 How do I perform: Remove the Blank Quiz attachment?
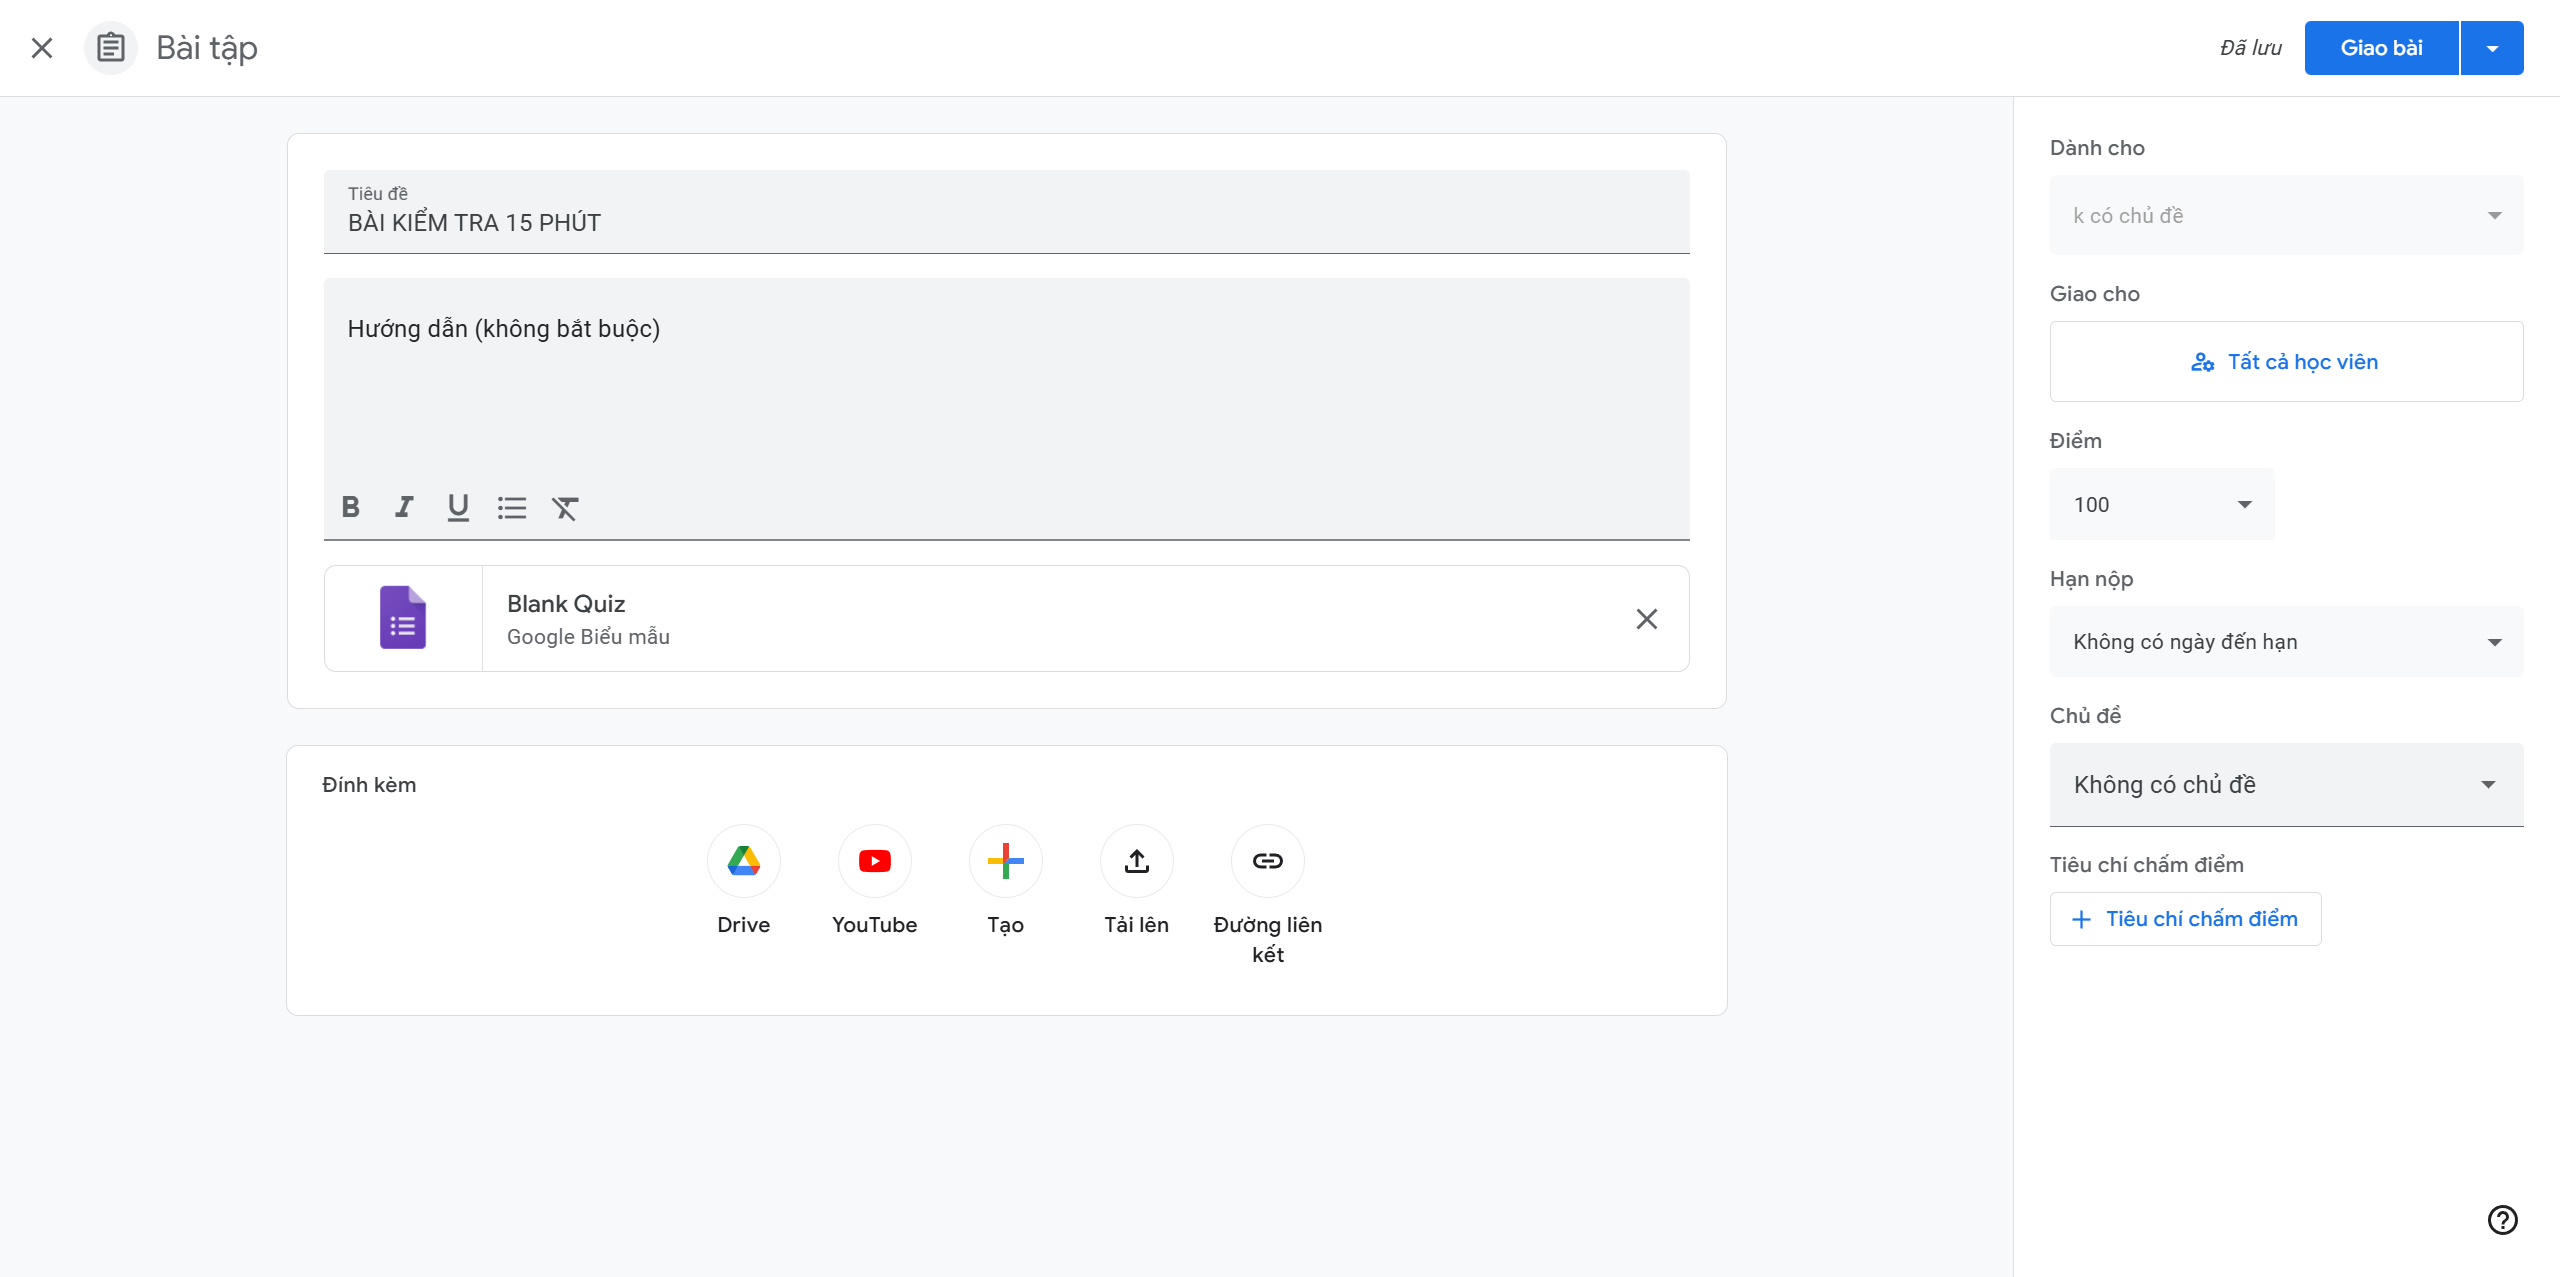(x=1646, y=619)
